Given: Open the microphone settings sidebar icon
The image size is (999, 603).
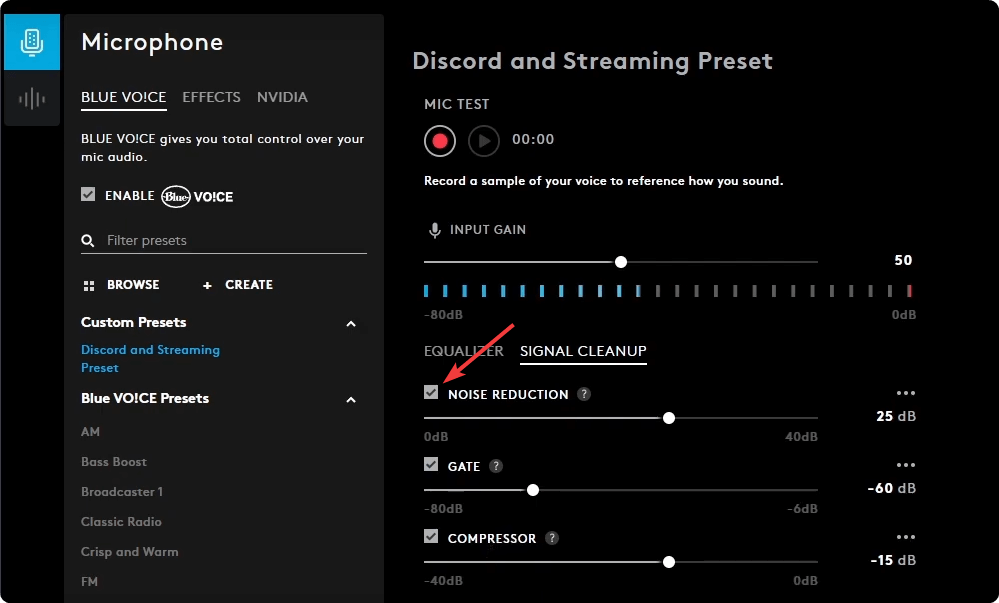Looking at the screenshot, I should (x=32, y=42).
